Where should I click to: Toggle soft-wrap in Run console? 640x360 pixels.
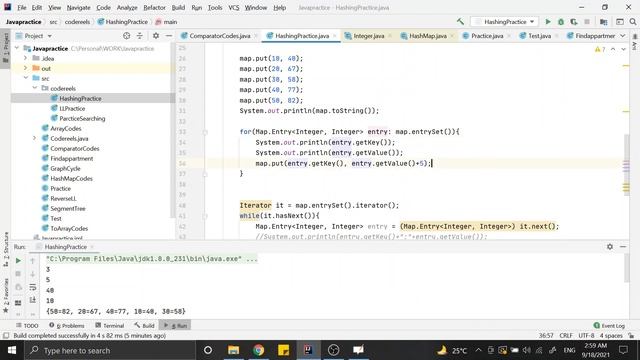(x=33, y=287)
